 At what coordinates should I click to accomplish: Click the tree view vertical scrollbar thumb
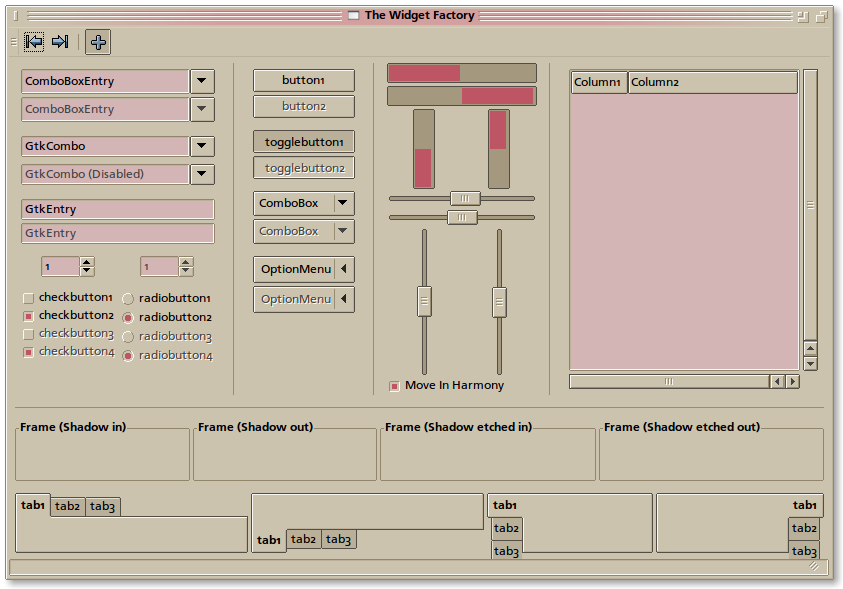click(810, 205)
